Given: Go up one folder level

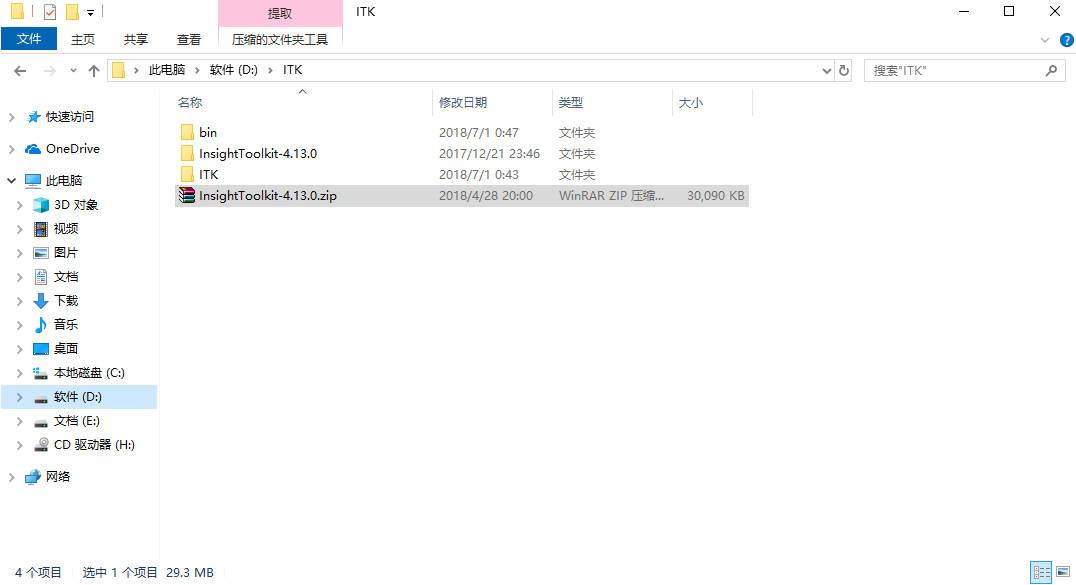Looking at the screenshot, I should pos(94,70).
